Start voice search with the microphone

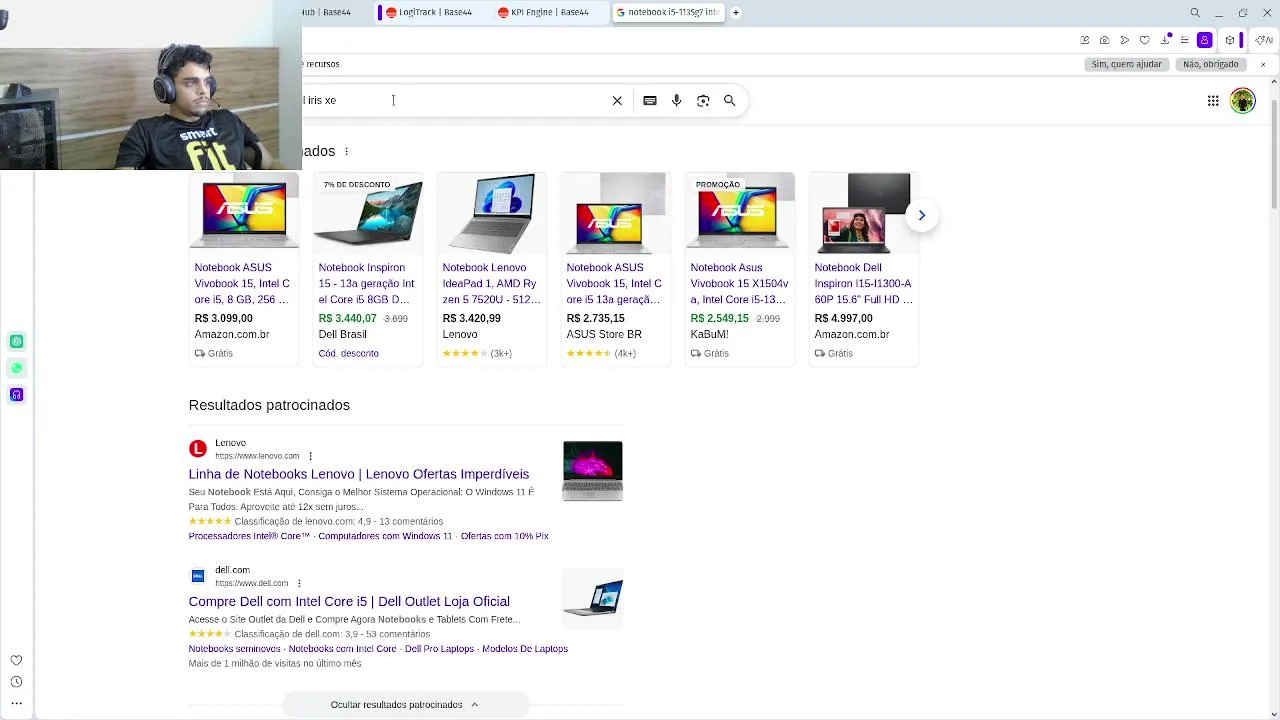tap(677, 100)
